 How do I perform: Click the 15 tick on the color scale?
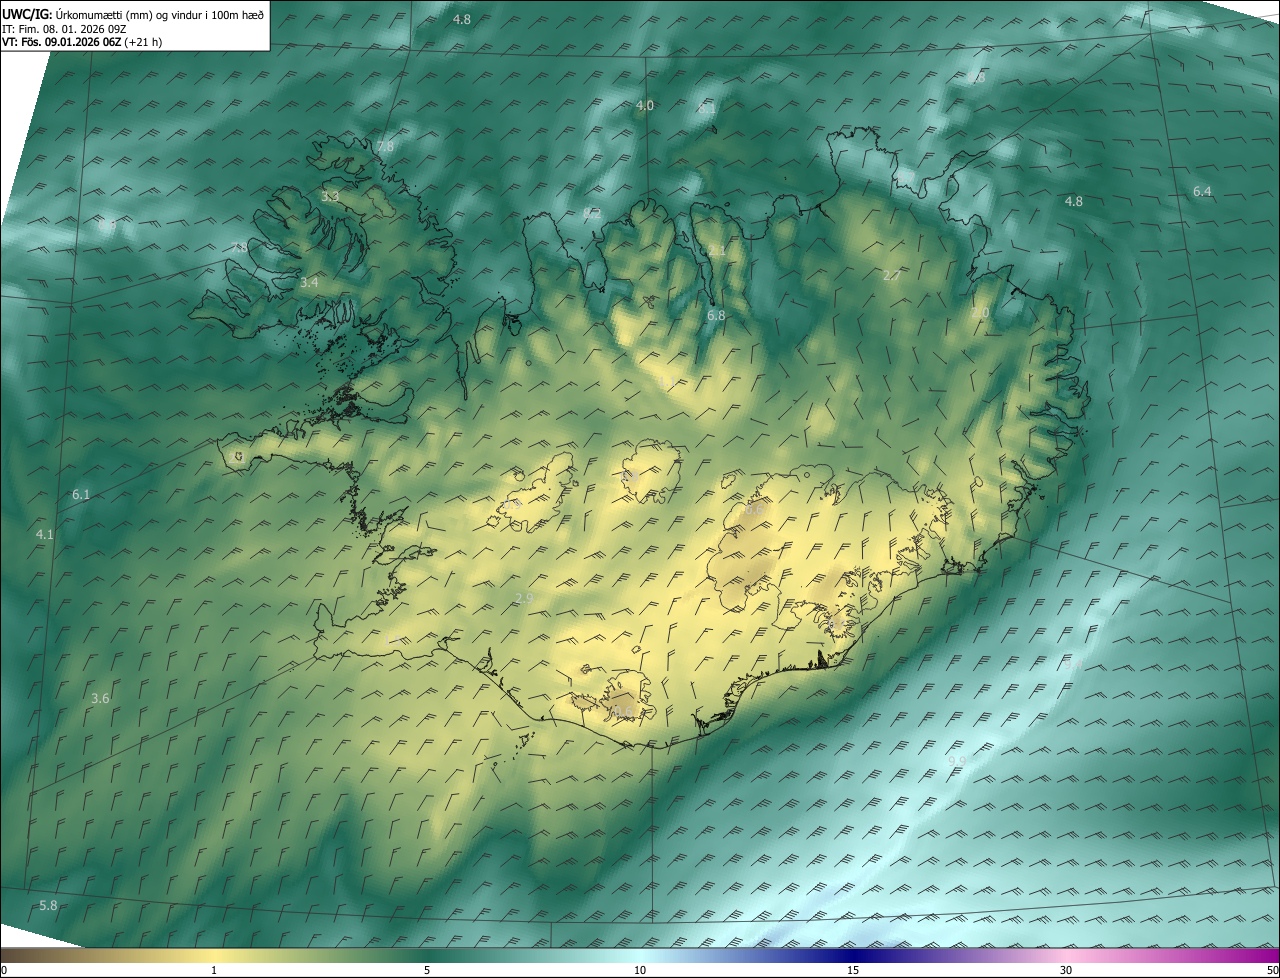click(853, 970)
